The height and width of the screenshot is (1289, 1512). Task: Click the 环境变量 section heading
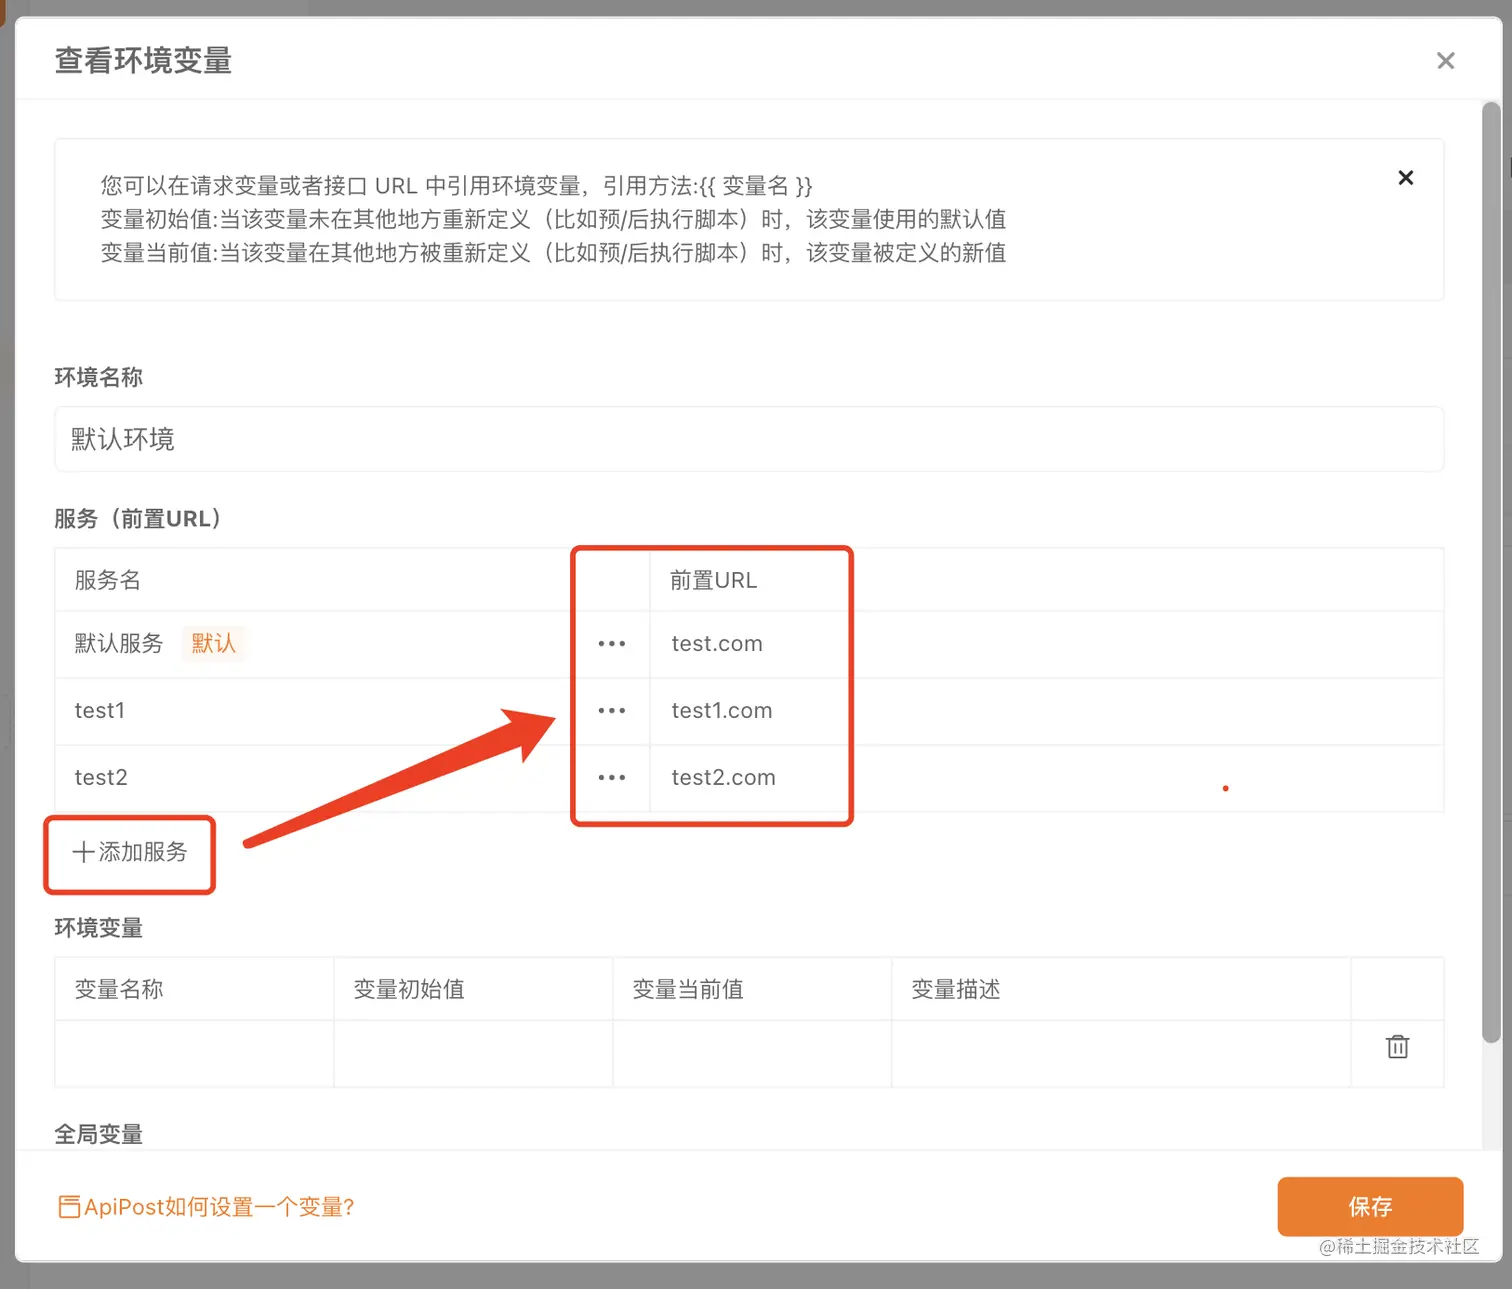tap(99, 928)
